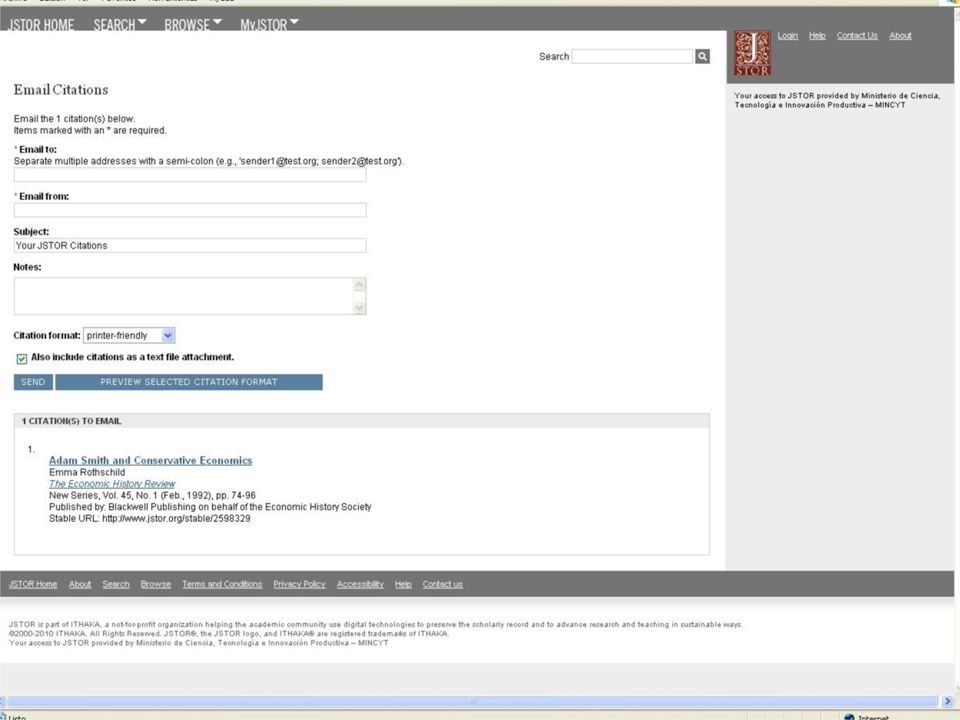Image resolution: width=960 pixels, height=720 pixels.
Task: Click the horizontal page scrollbar
Action: [471, 701]
